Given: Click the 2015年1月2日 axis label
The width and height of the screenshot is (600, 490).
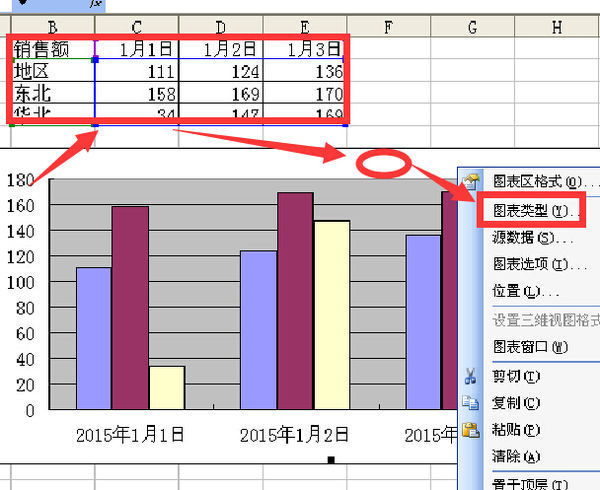Looking at the screenshot, I should coord(294,435).
